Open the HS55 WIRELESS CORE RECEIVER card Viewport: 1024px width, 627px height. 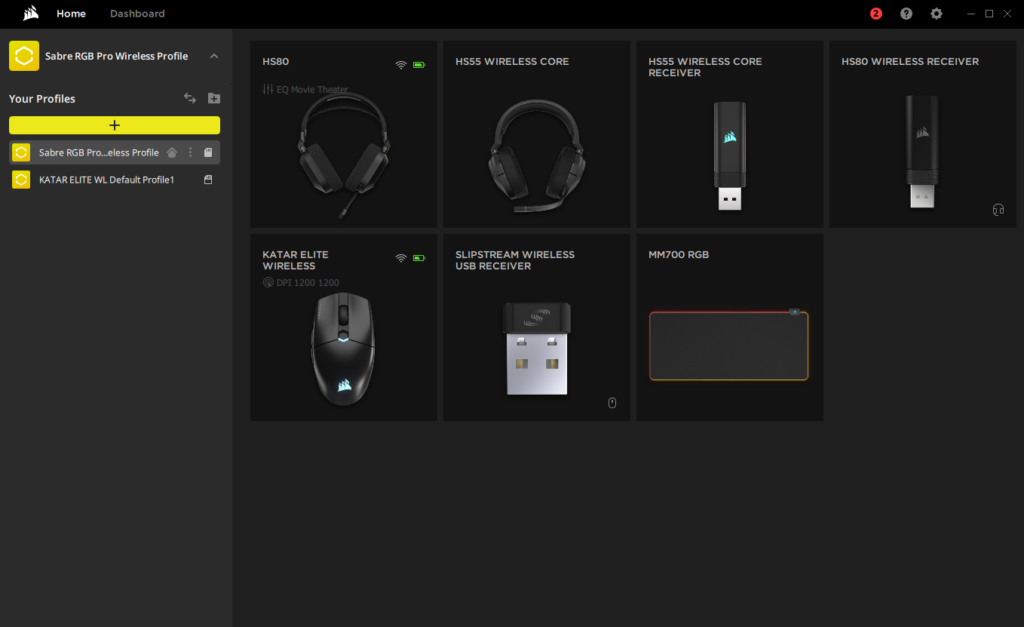point(729,134)
